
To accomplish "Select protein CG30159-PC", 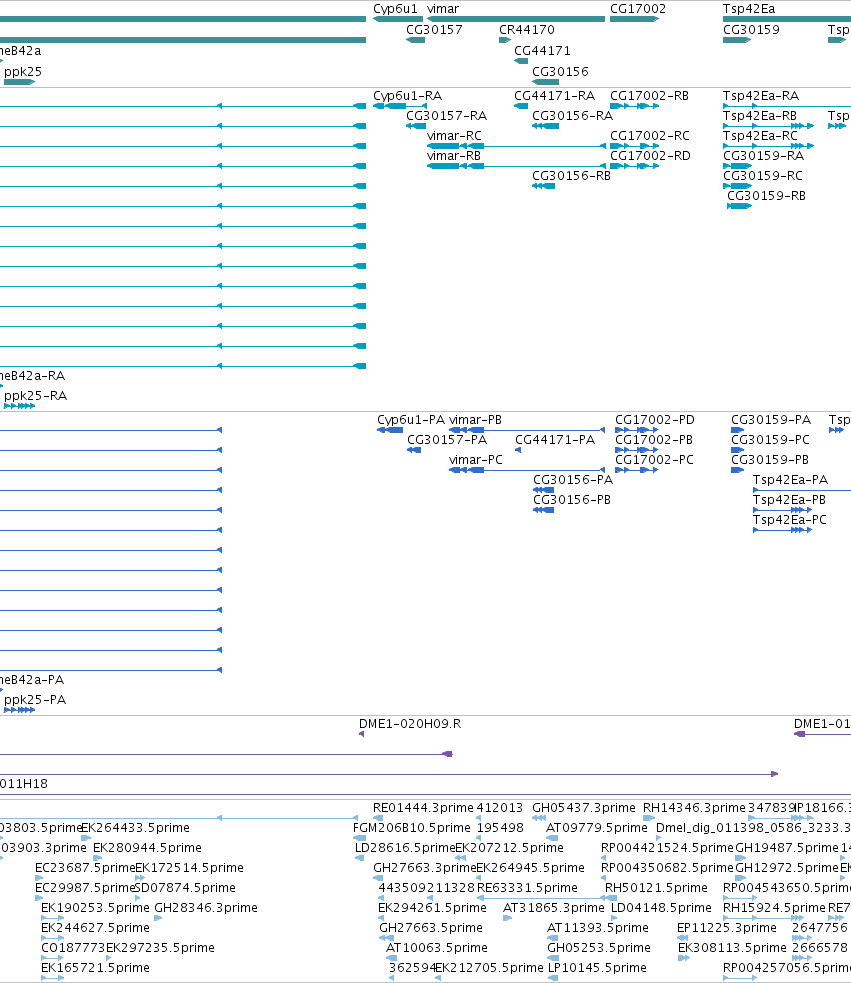I will coord(770,440).
